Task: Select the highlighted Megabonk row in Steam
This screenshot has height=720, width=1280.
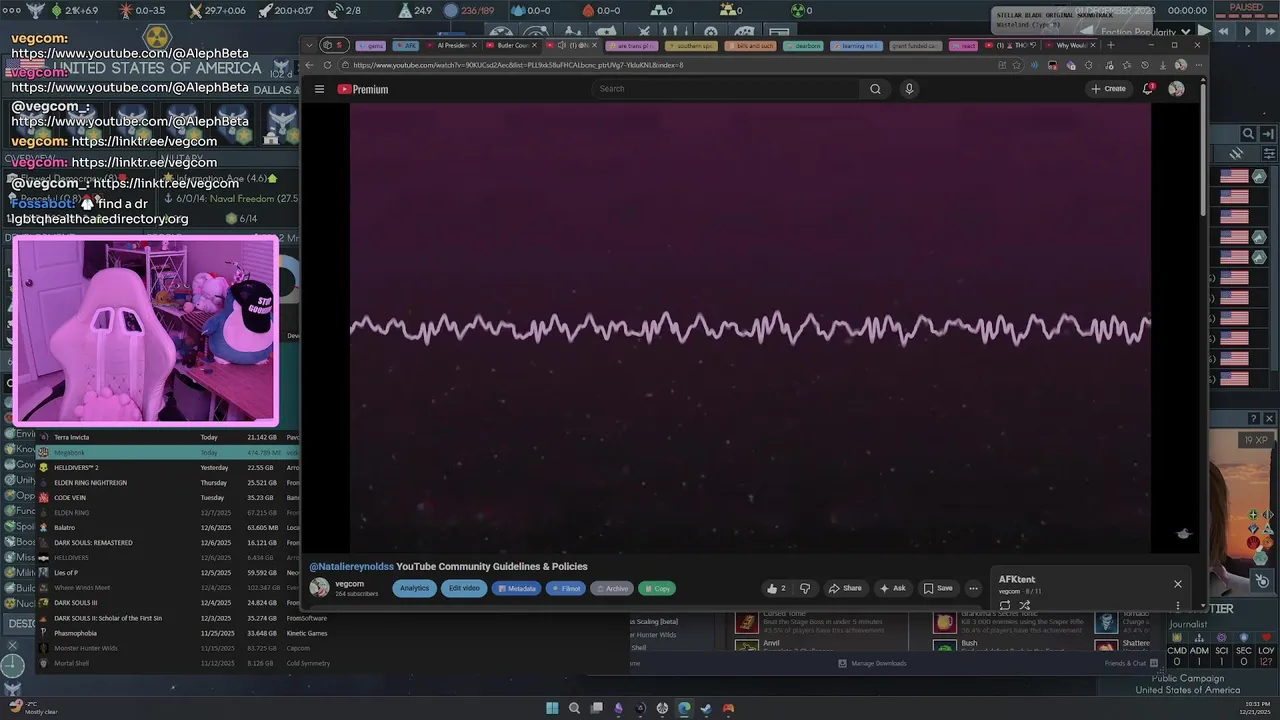Action: pos(168,452)
